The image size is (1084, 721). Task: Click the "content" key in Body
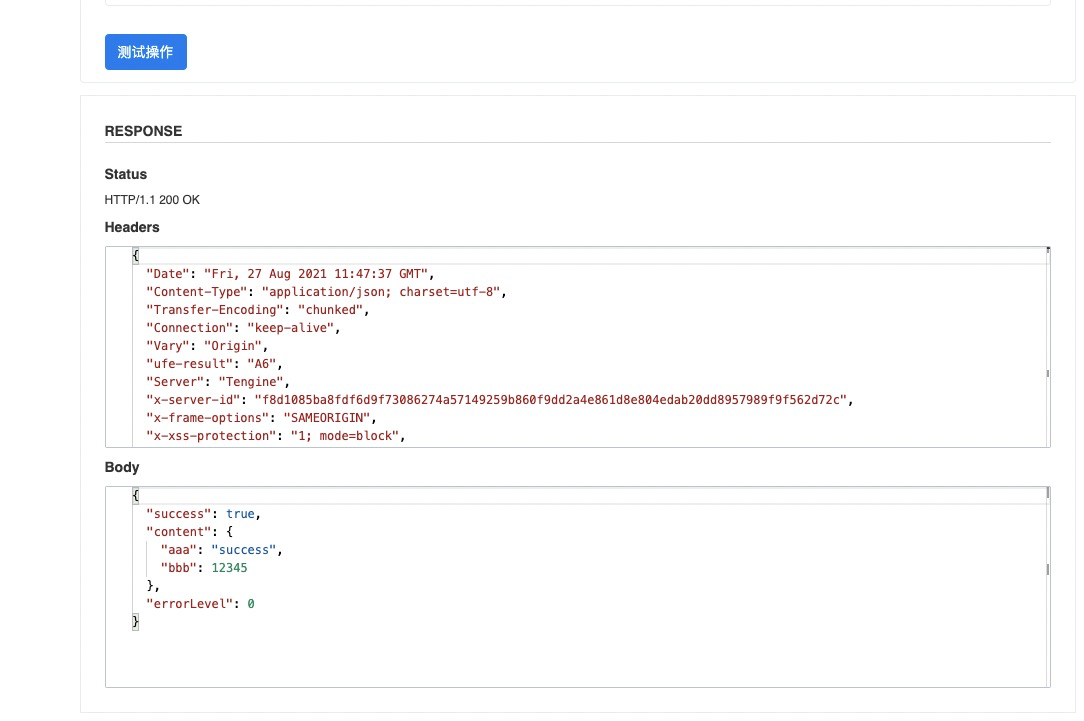coord(178,532)
